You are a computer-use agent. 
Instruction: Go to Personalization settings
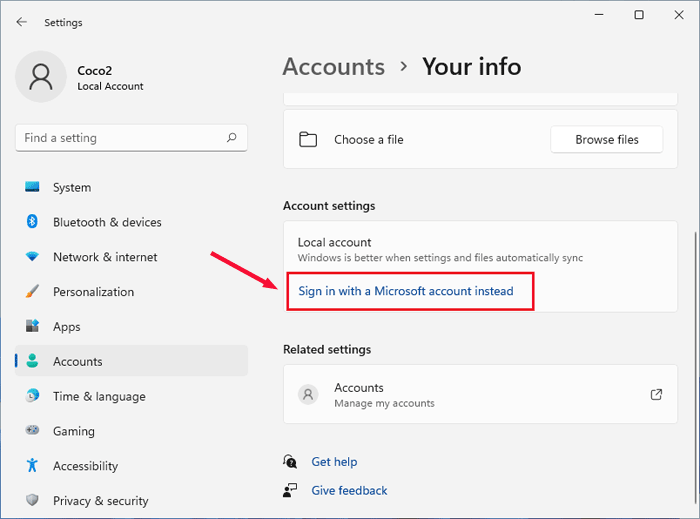point(131,291)
